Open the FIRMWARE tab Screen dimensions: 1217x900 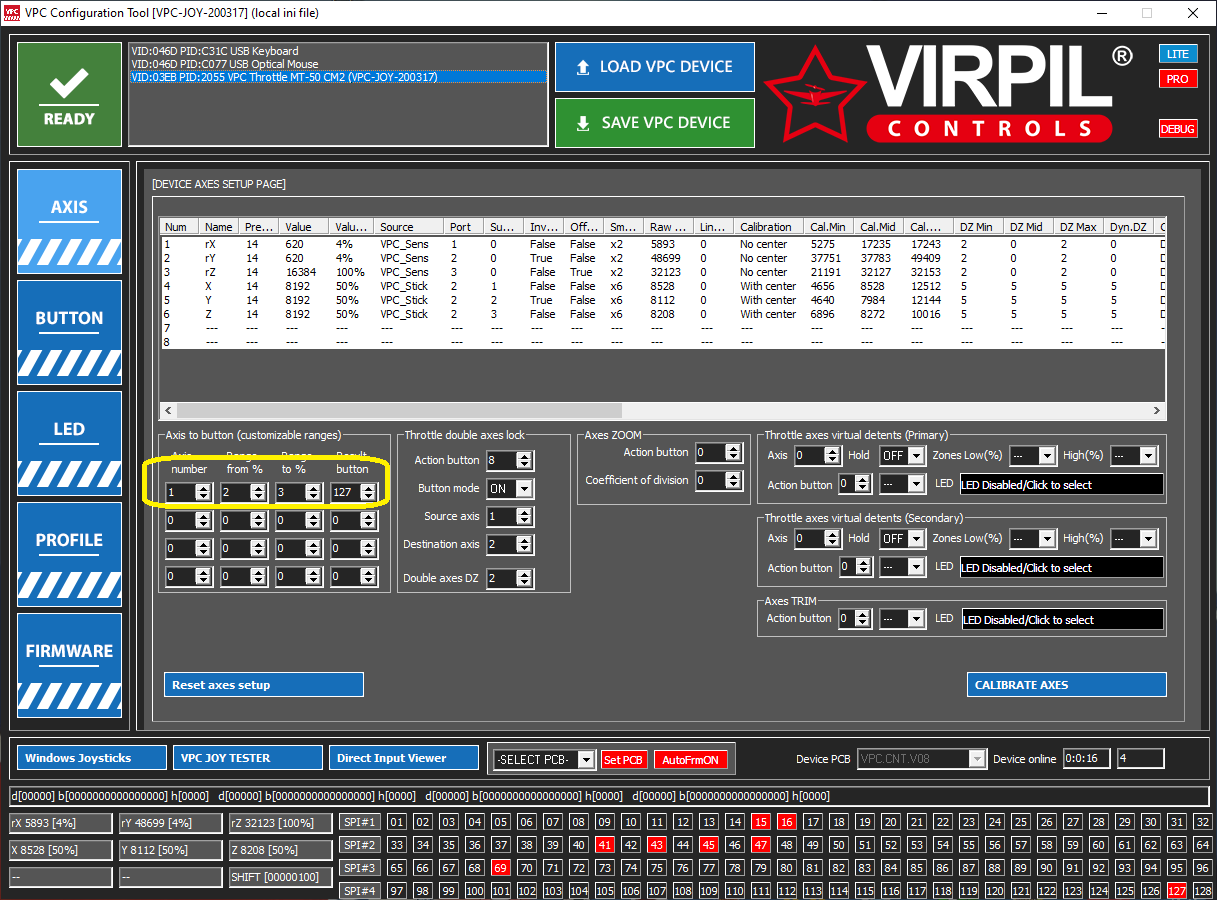[x=69, y=660]
